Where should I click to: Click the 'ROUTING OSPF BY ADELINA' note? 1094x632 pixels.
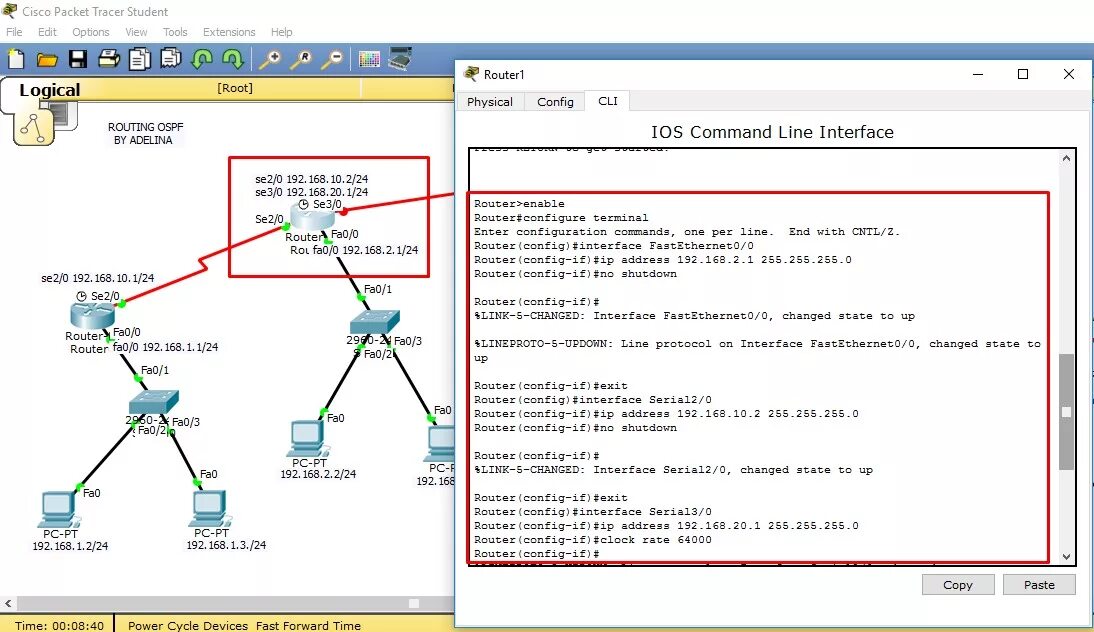[145, 133]
